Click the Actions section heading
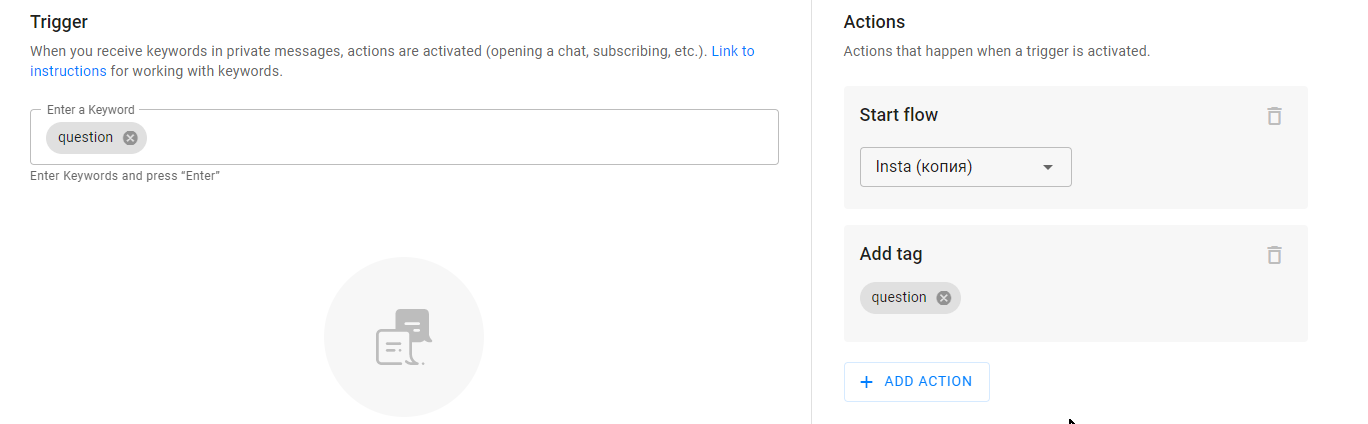The height and width of the screenshot is (424, 1368). pos(874,22)
